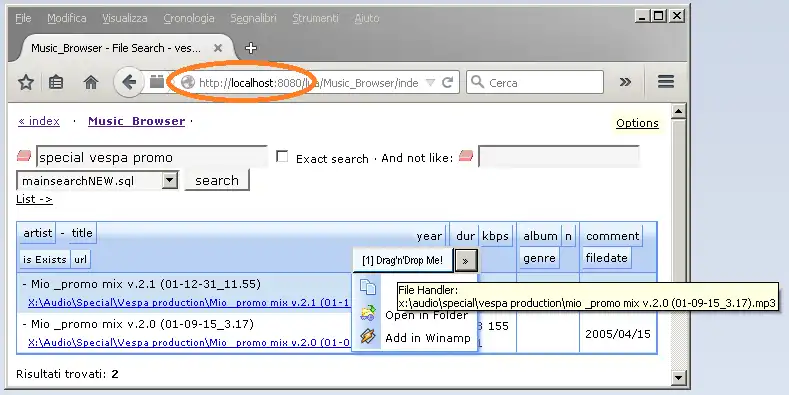The width and height of the screenshot is (789, 395).
Task: Open the Strumenti menu
Action: point(315,19)
